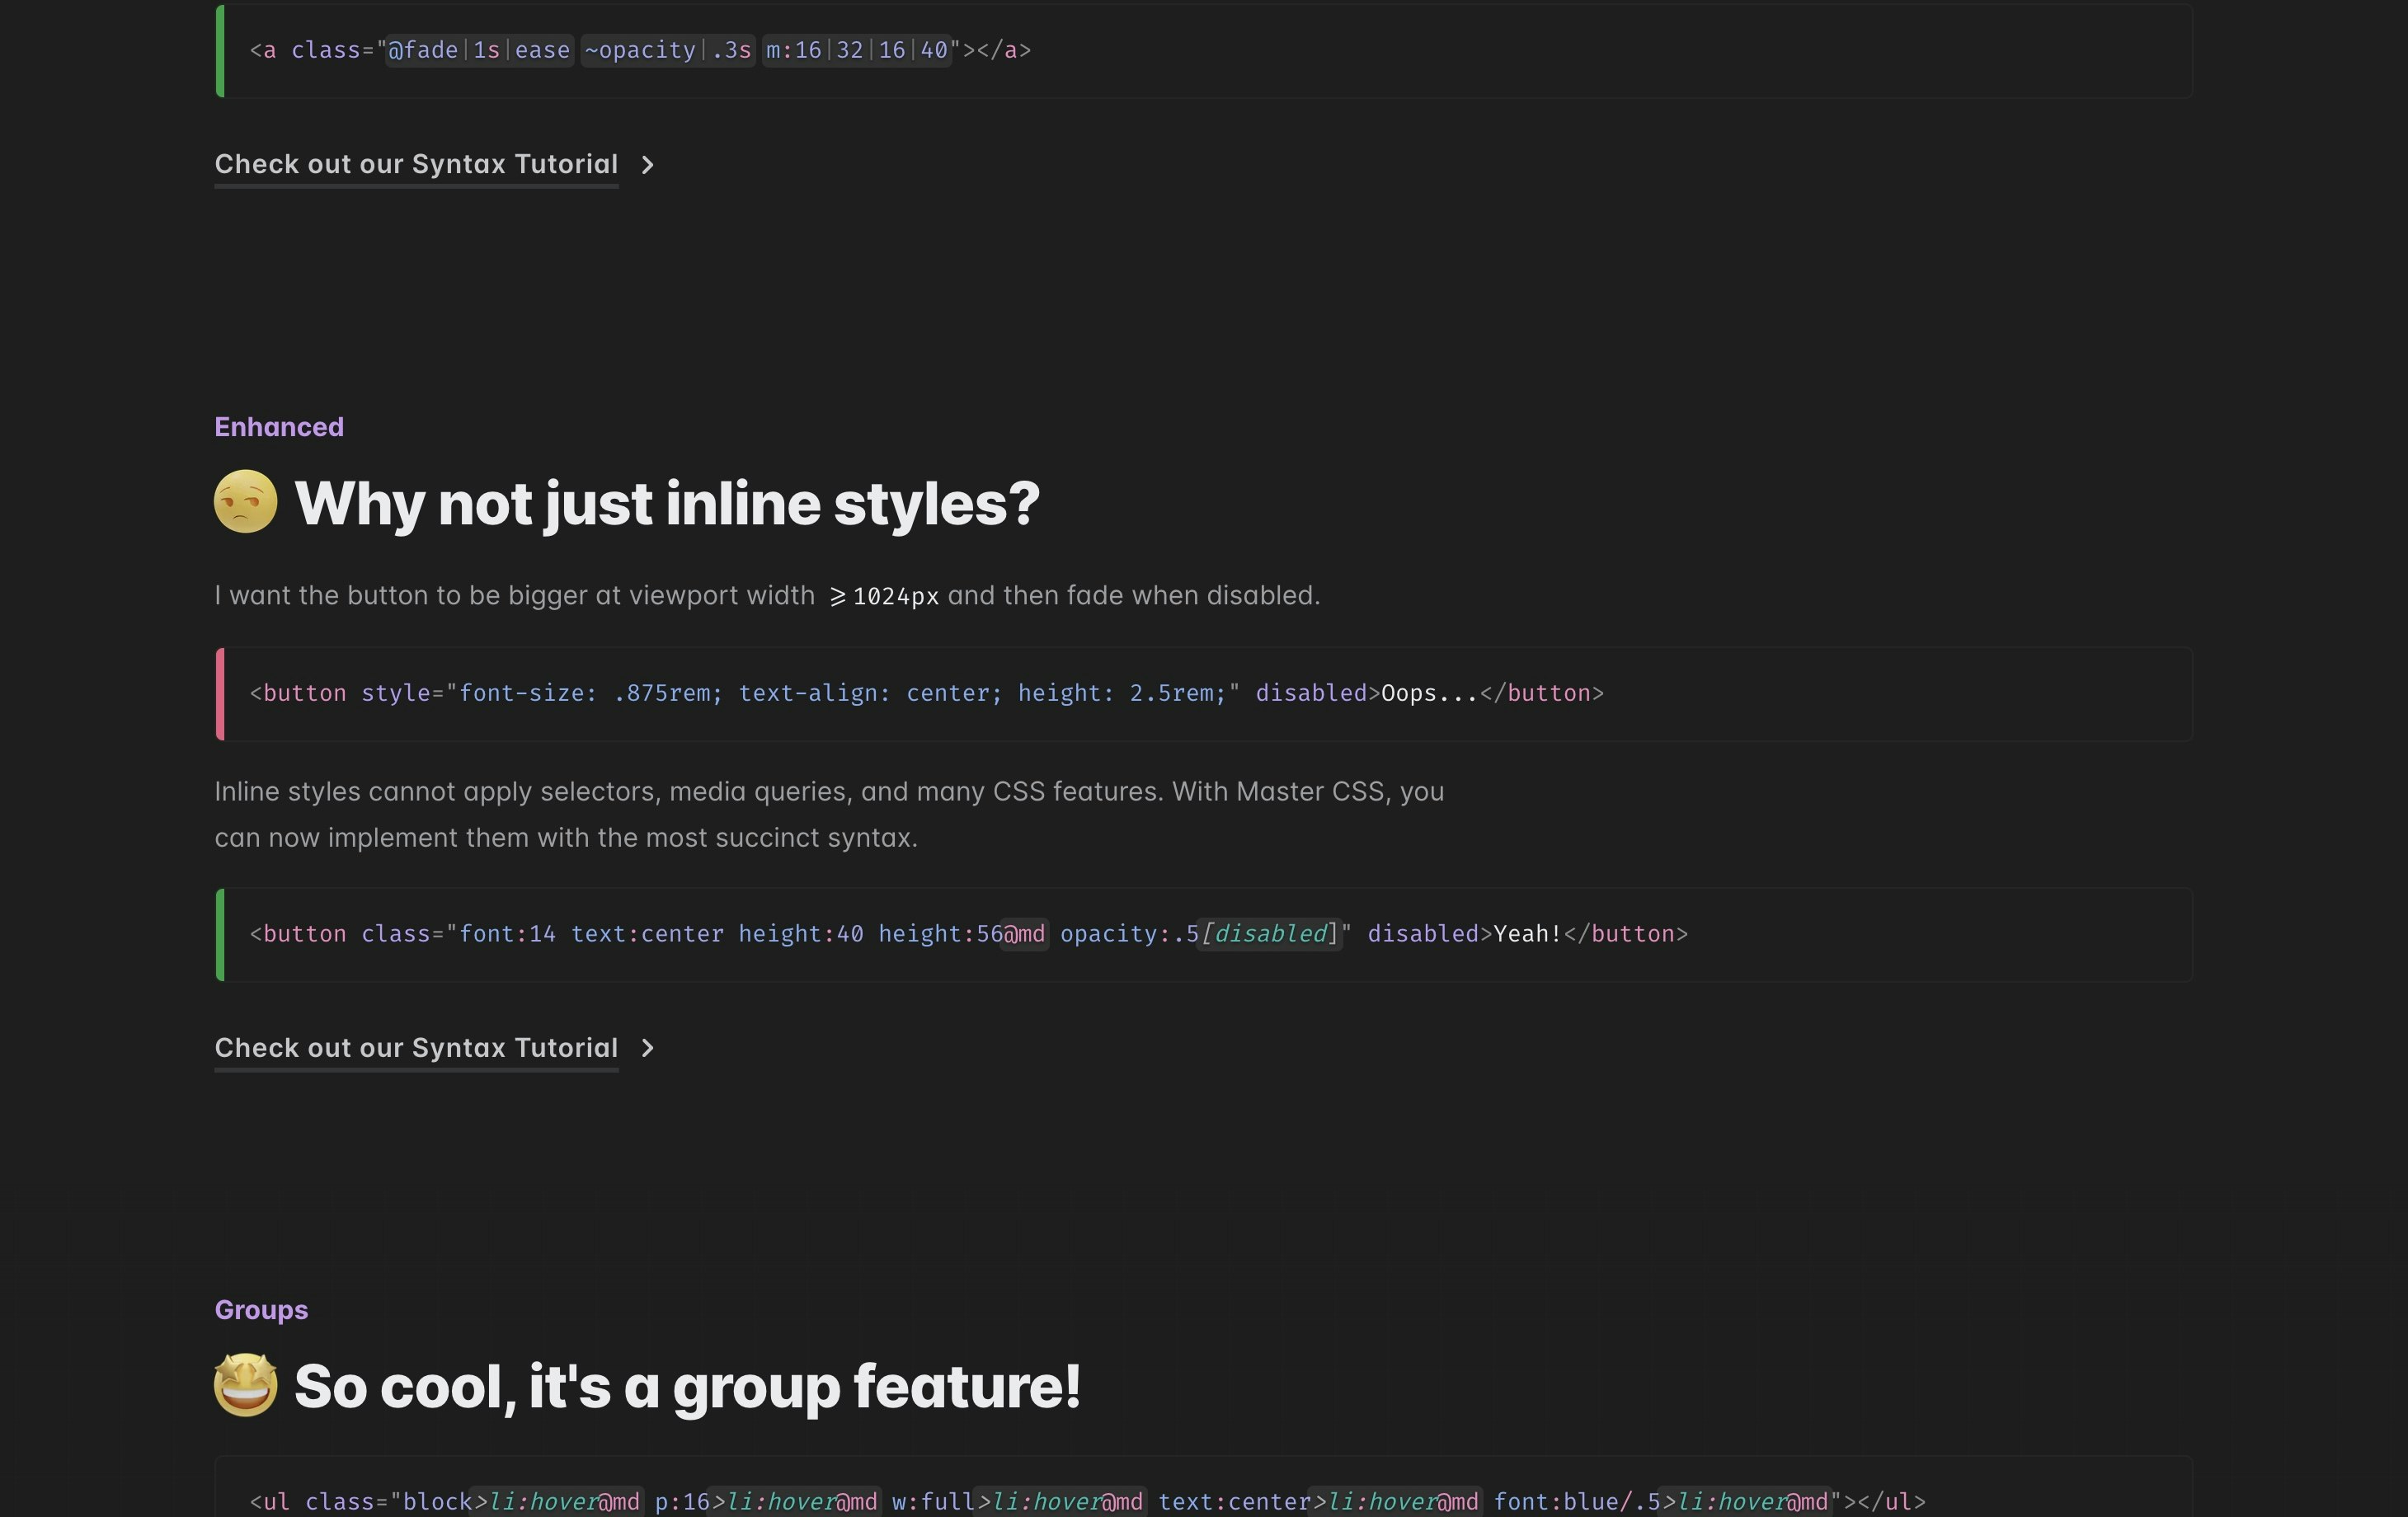
Task: Click the paragraph starting "Inline styles cannot apply selectors"
Action: pyautogui.click(x=829, y=814)
